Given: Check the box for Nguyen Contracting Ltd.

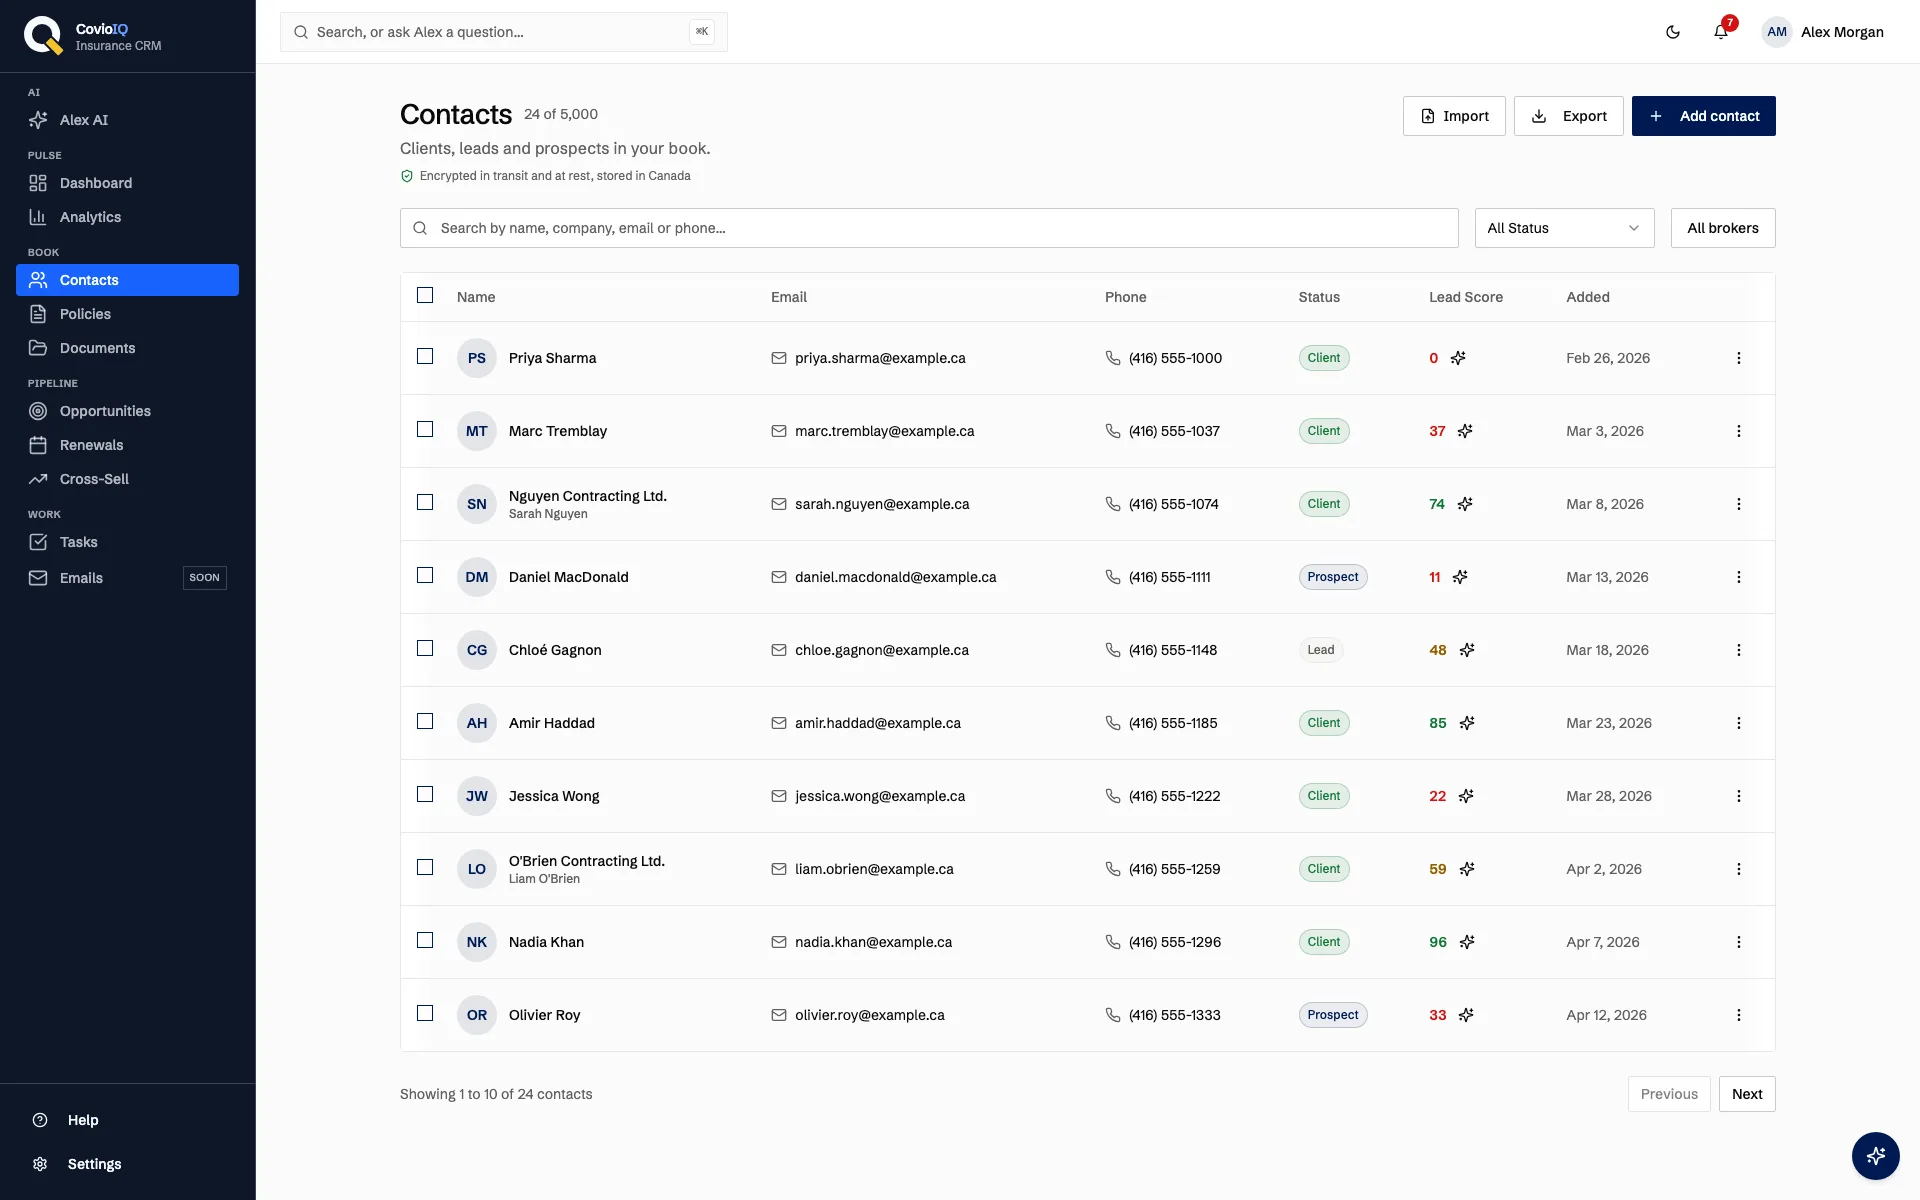Looking at the screenshot, I should click(x=425, y=502).
